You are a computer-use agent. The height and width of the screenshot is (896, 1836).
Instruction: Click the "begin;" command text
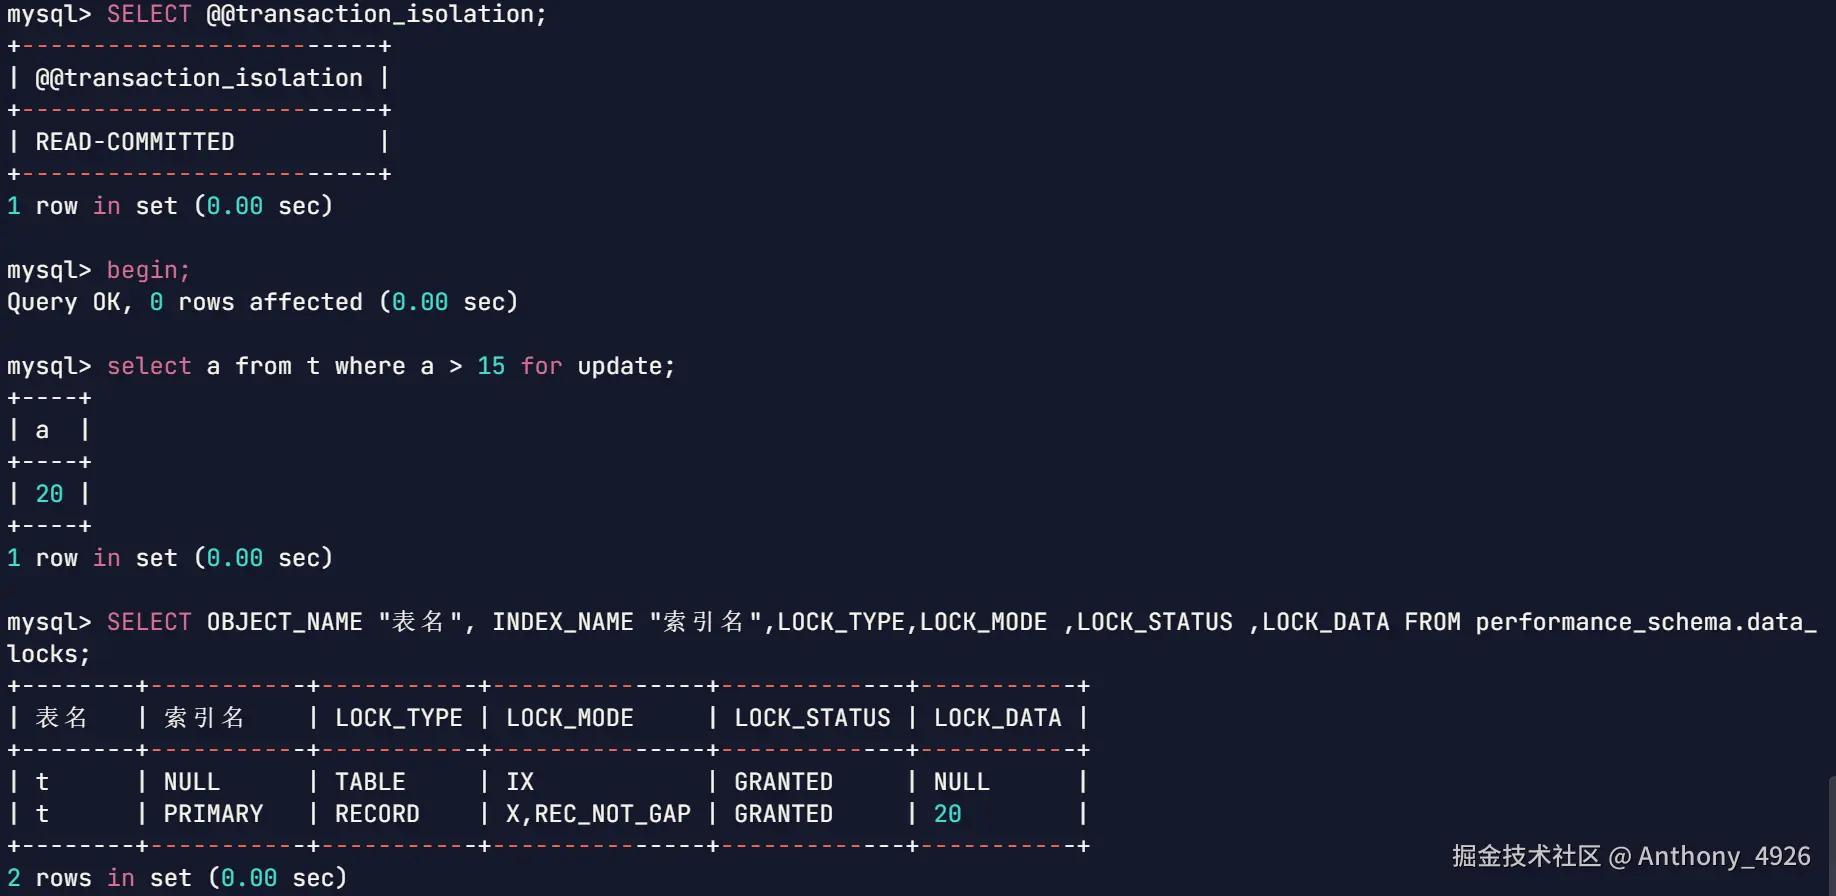click(148, 270)
